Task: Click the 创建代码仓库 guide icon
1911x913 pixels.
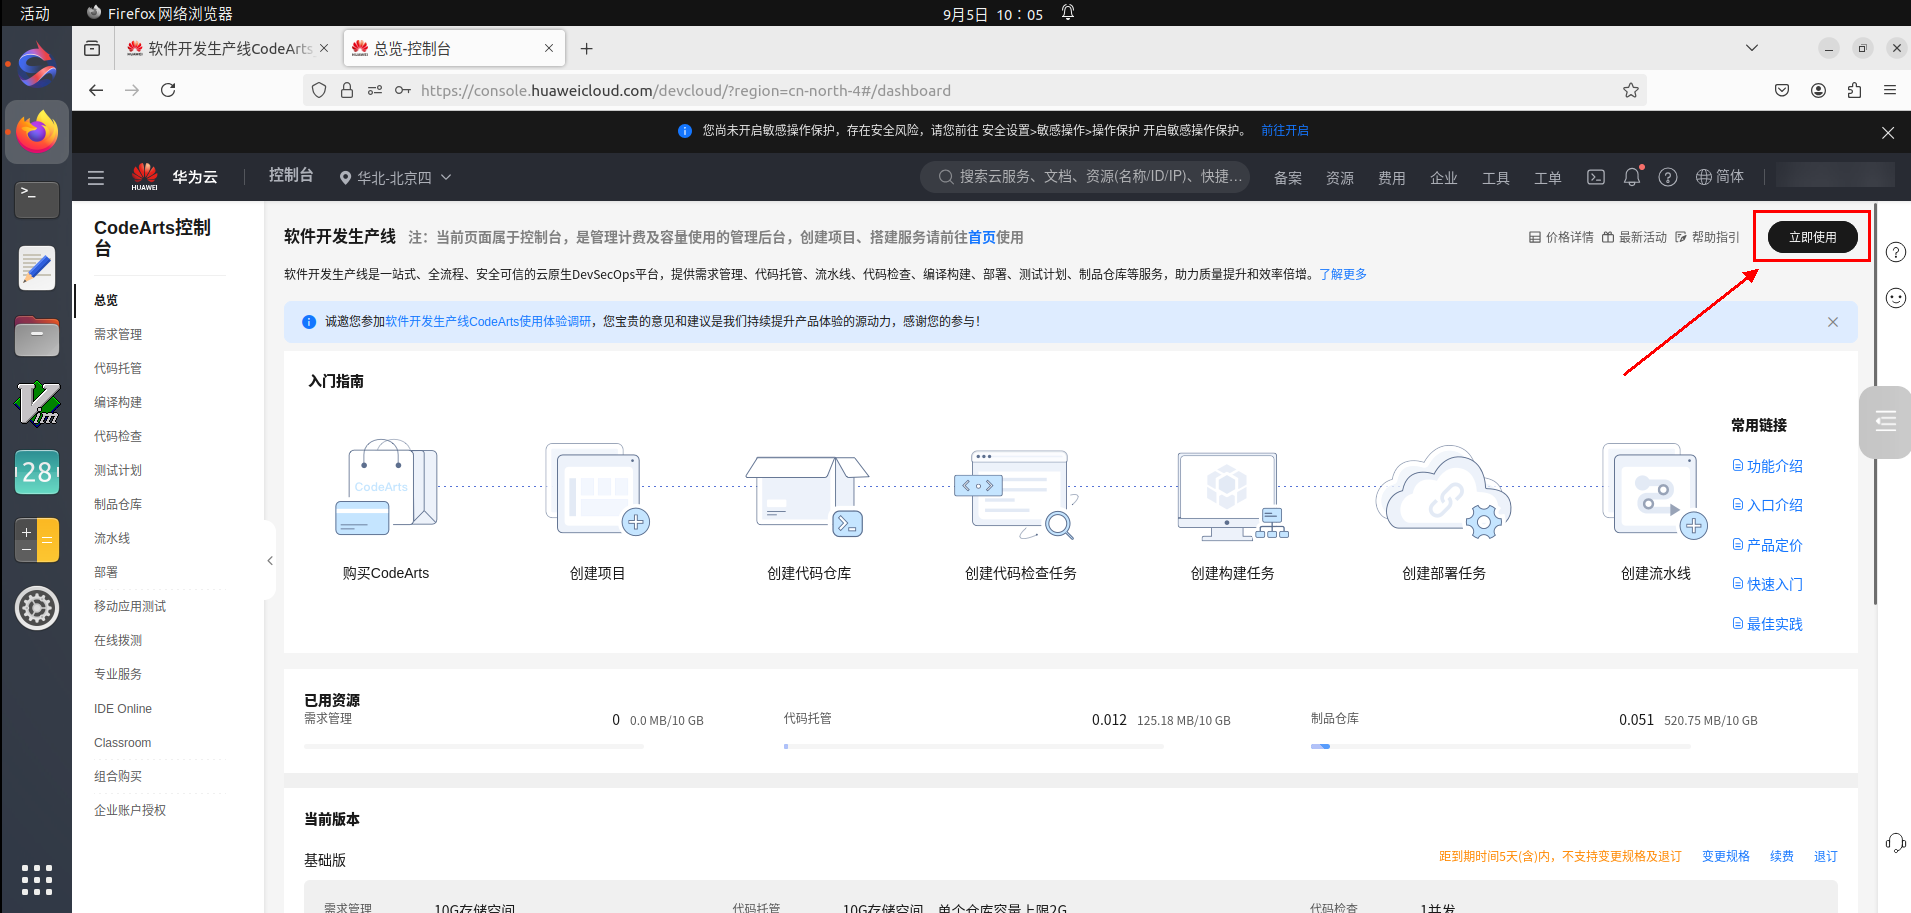Action: pos(808,496)
